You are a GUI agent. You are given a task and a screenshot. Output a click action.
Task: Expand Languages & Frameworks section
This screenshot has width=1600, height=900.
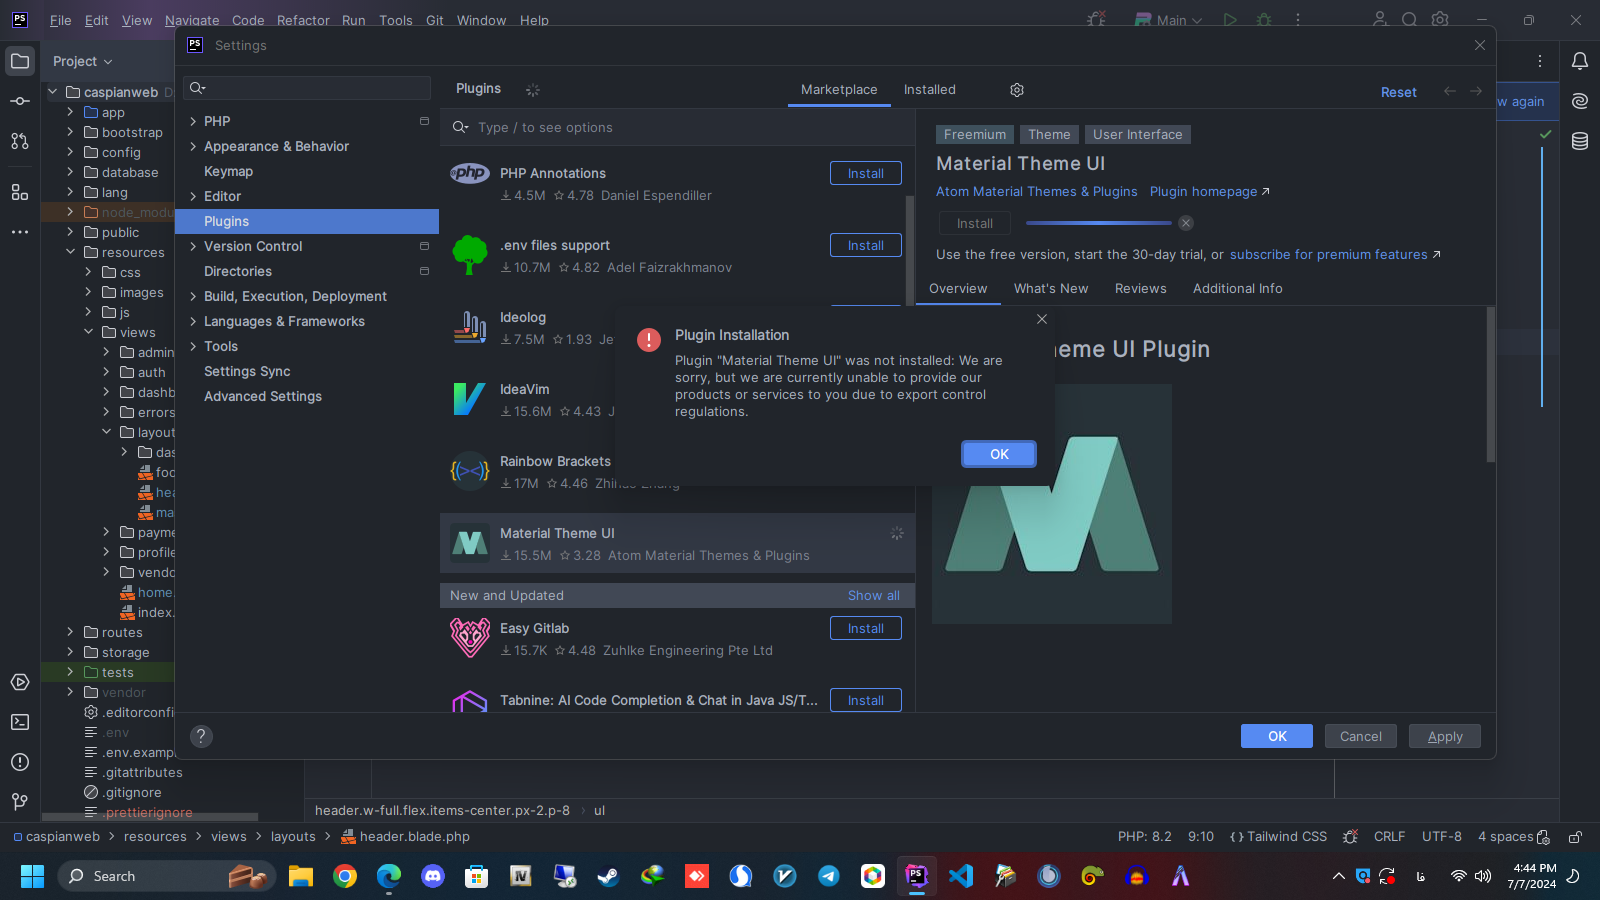click(193, 321)
